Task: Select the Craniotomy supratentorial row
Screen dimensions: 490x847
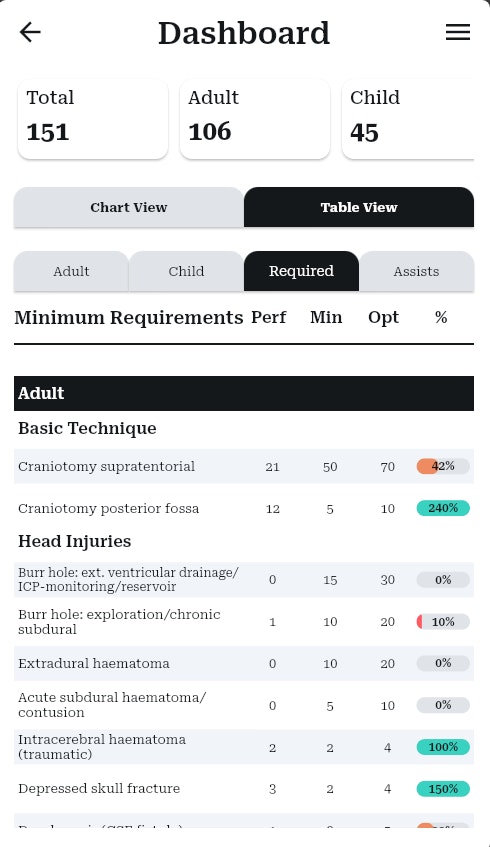Action: pyautogui.click(x=244, y=466)
